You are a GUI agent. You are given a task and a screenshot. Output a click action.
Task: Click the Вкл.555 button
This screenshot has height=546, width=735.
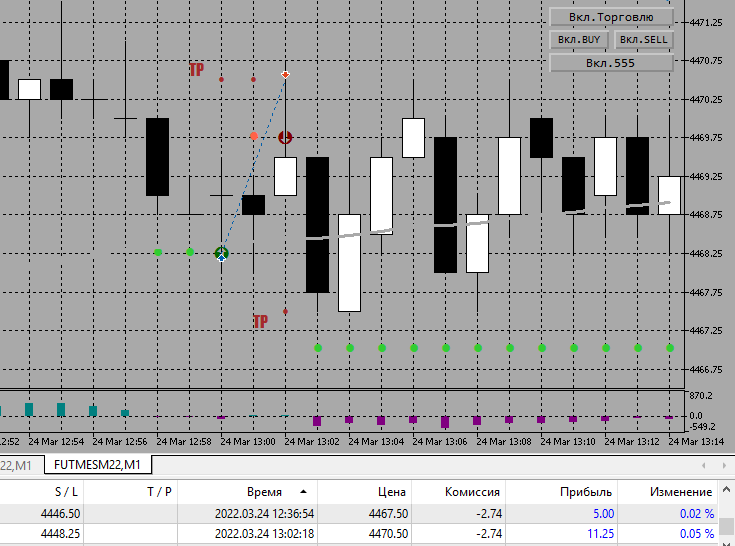611,63
